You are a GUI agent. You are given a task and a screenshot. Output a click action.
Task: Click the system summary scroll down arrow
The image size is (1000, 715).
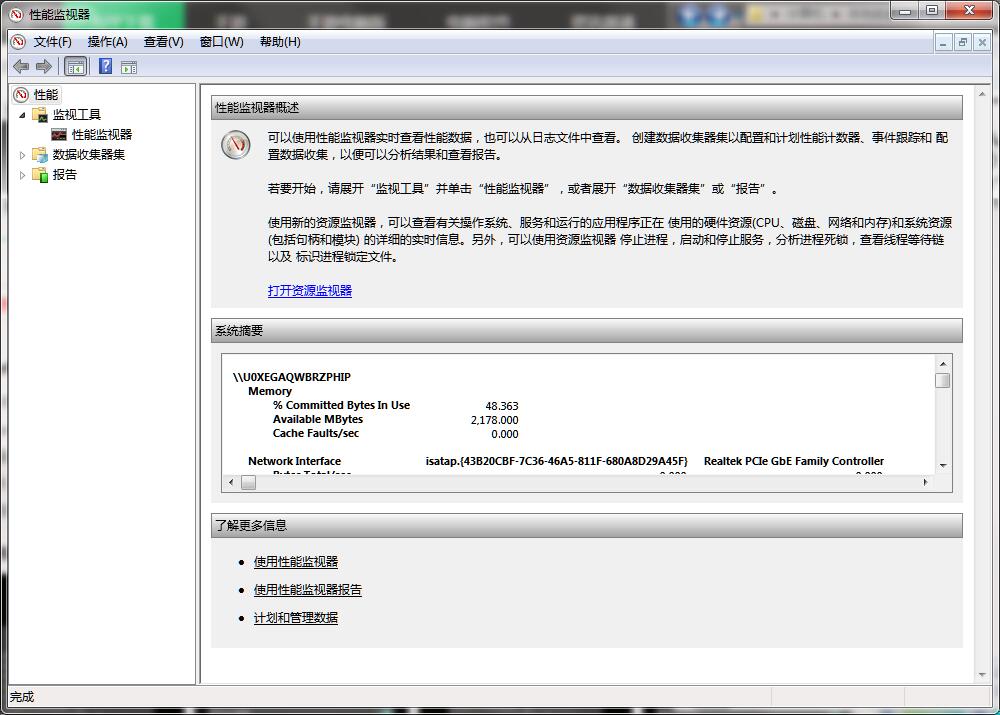[x=943, y=466]
